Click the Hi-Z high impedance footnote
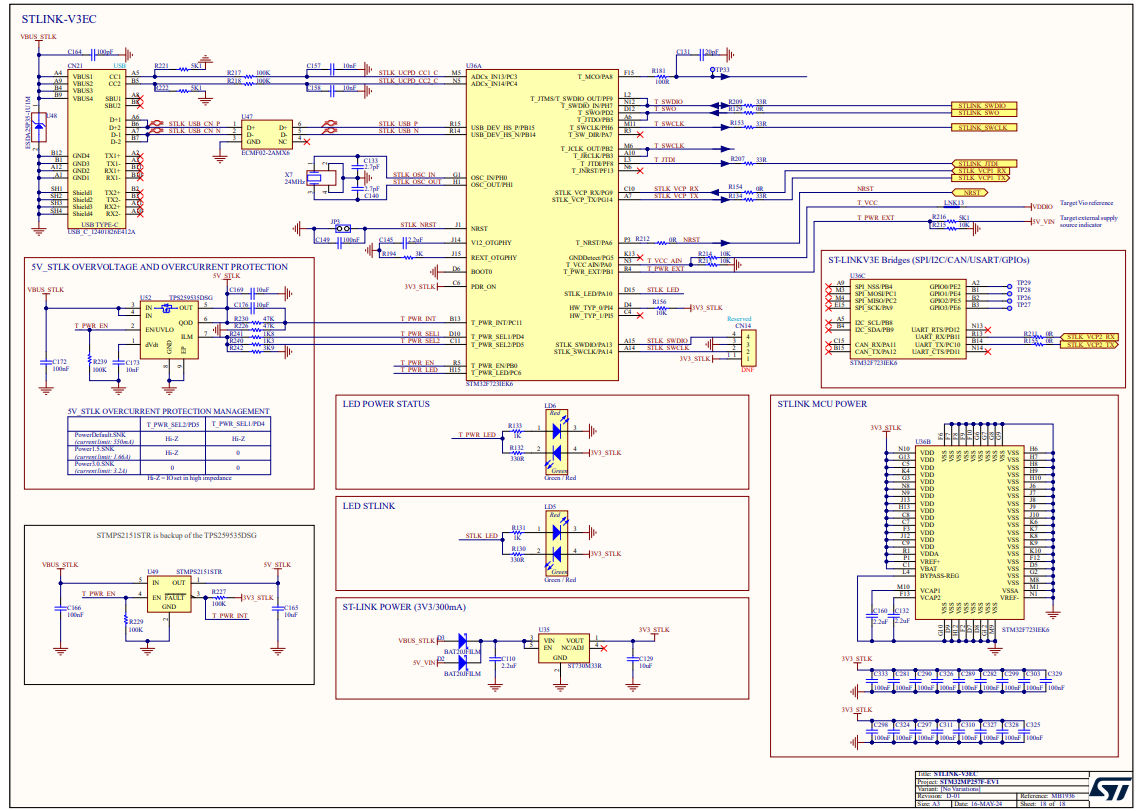 [x=190, y=478]
